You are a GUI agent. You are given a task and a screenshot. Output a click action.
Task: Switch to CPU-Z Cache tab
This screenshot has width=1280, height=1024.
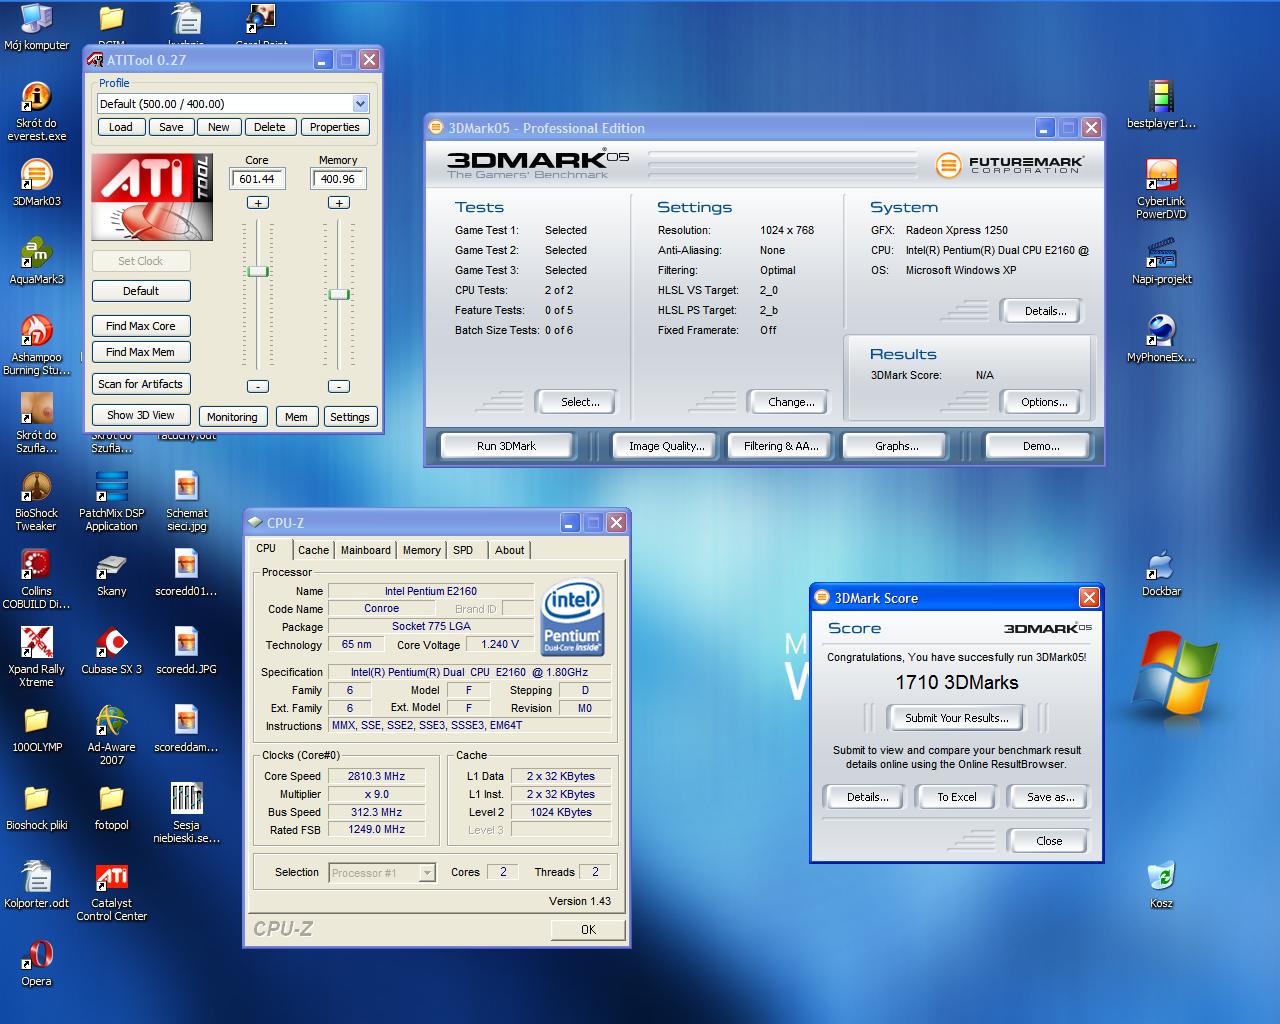tap(313, 550)
